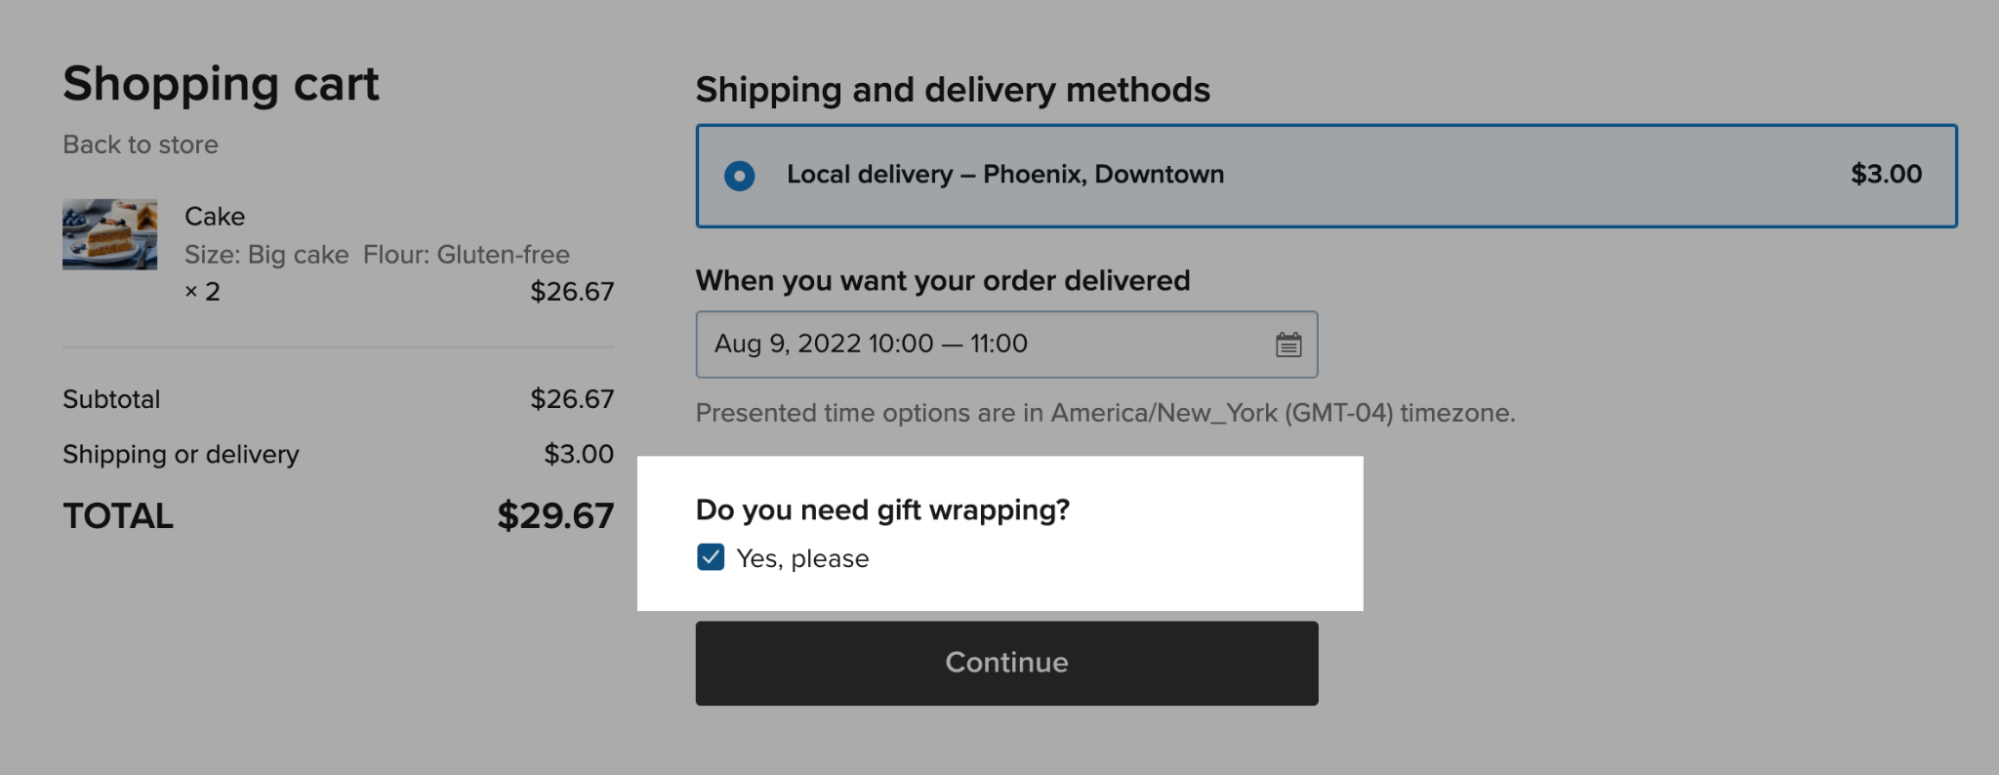Screen dimensions: 1999x776
Task: Click the New_York timezone notice text
Action: [1105, 412]
